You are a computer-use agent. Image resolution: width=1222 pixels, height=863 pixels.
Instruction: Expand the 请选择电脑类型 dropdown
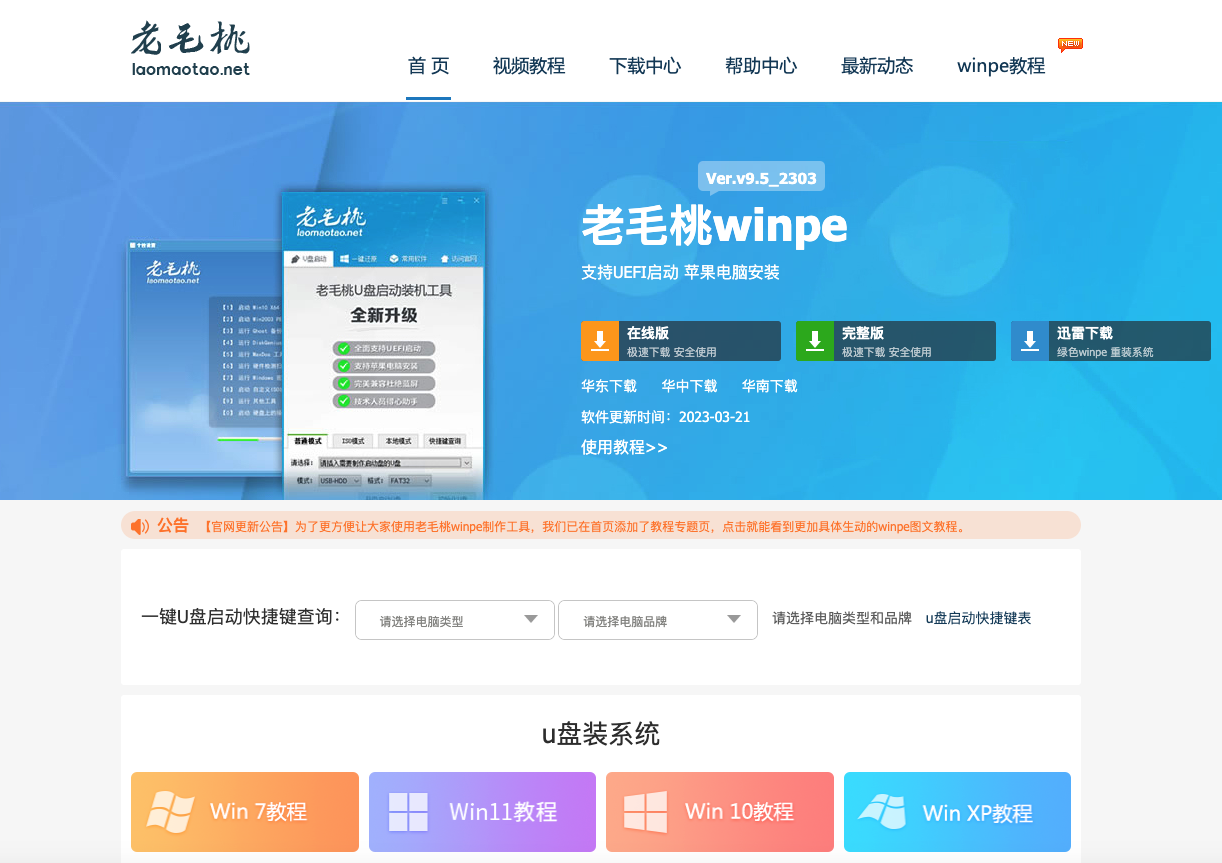455,620
